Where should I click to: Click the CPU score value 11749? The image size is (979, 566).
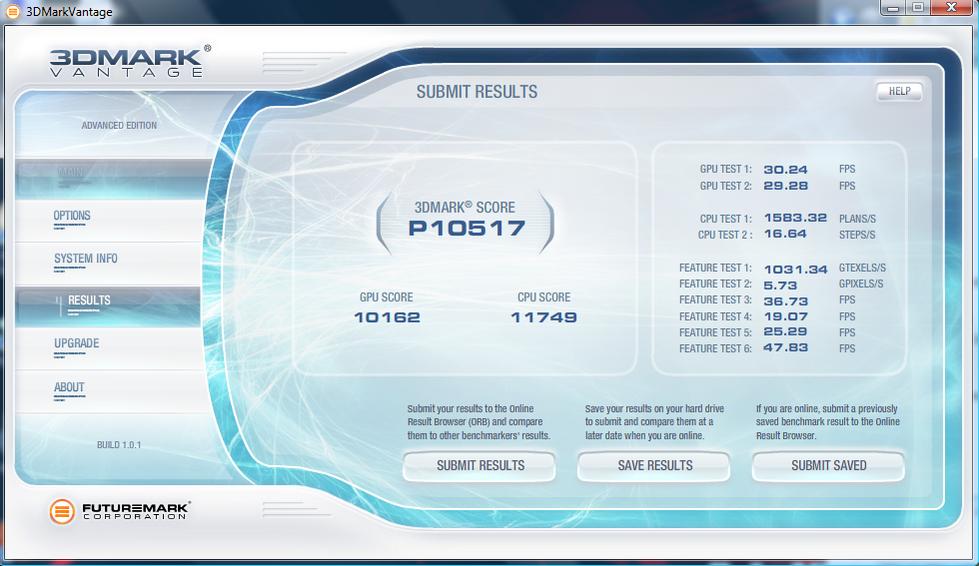543,317
